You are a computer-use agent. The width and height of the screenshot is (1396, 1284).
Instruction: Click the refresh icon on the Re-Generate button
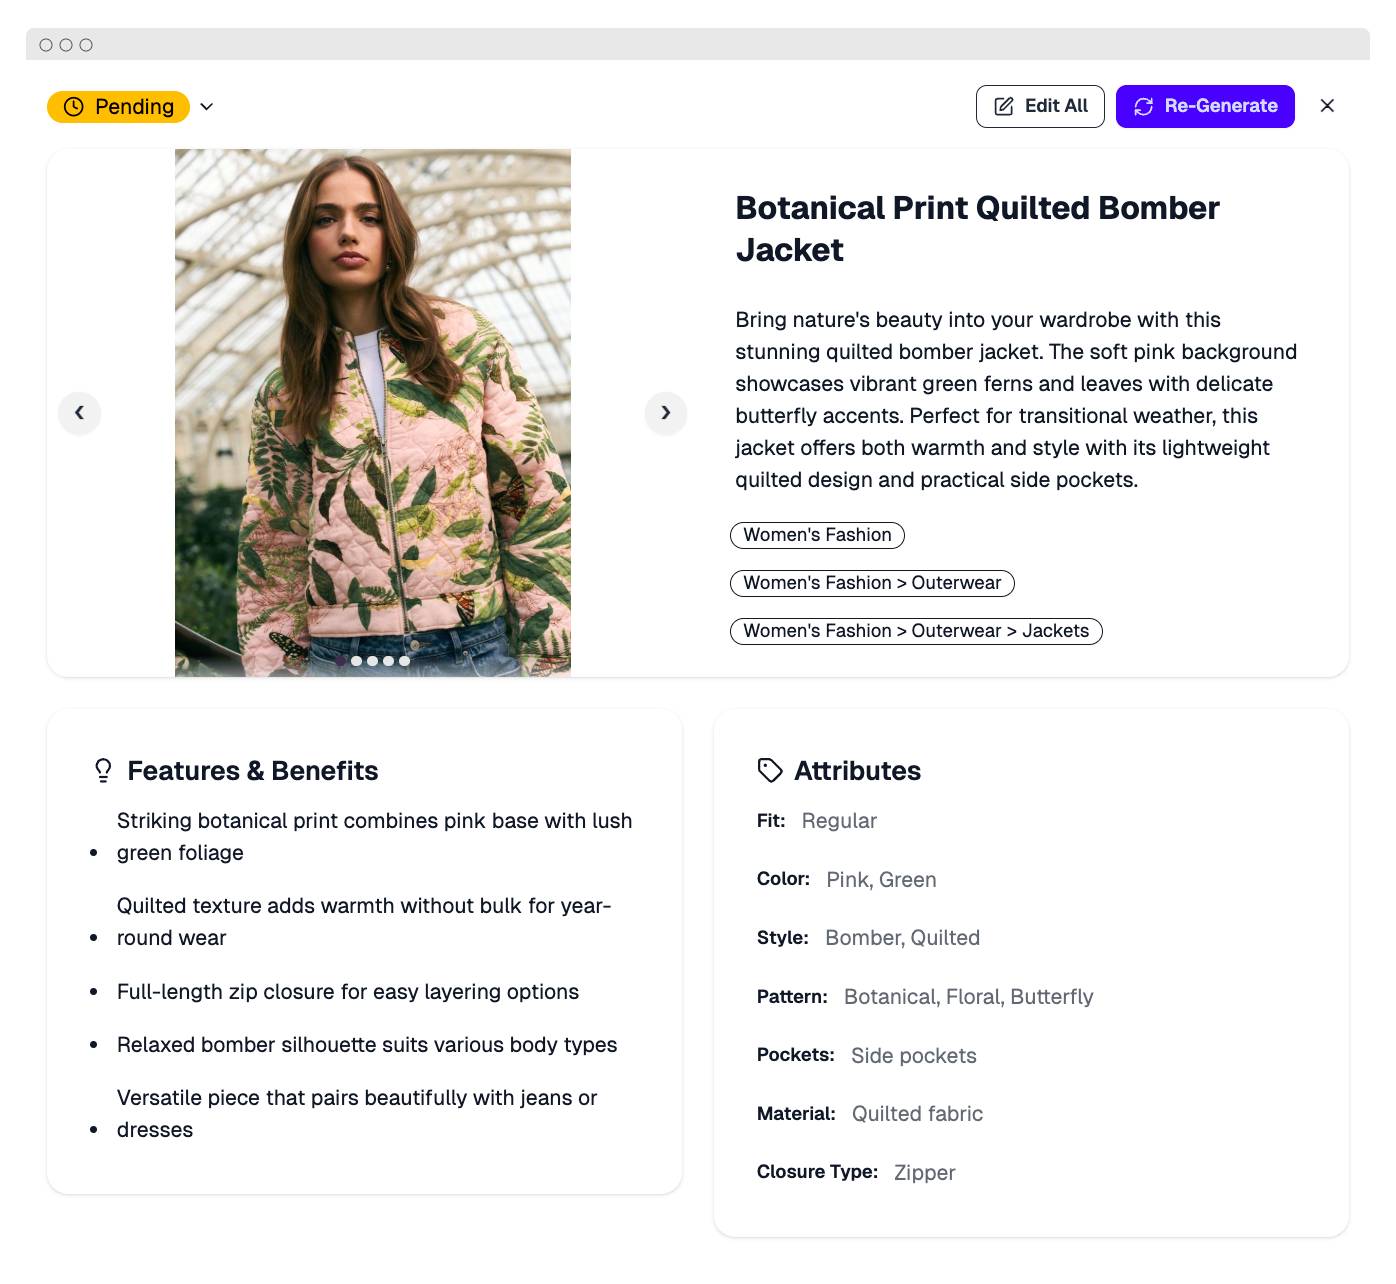coord(1144,105)
